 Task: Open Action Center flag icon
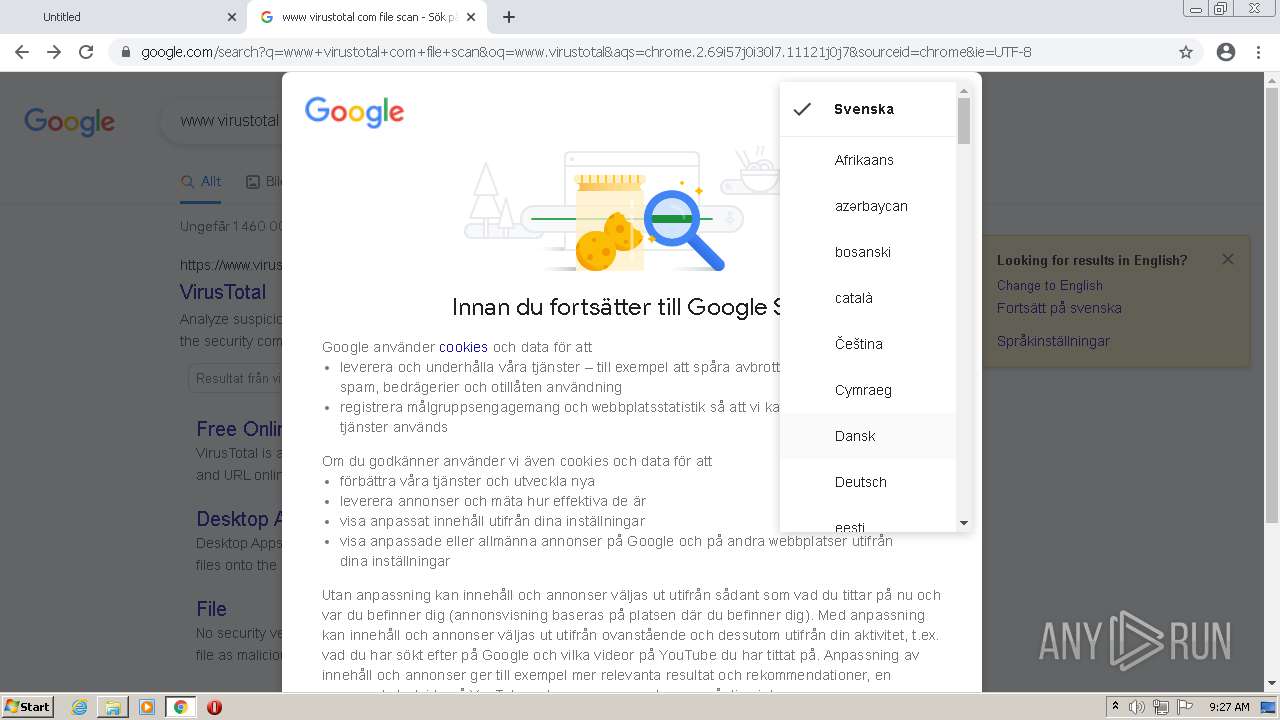[1185, 707]
